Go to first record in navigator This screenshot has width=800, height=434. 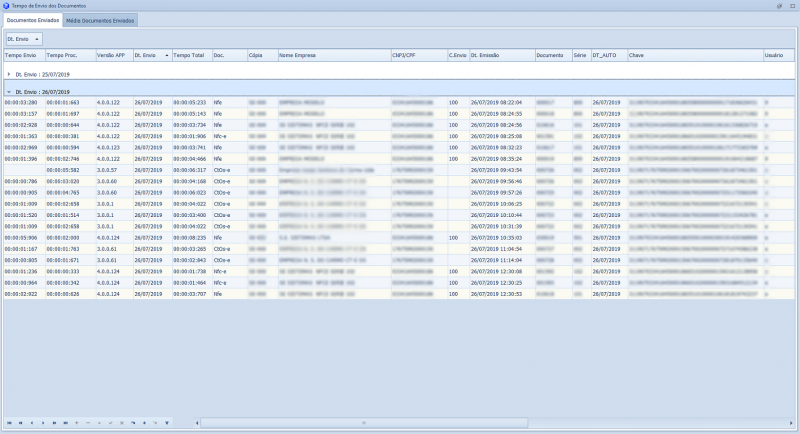tap(10, 423)
